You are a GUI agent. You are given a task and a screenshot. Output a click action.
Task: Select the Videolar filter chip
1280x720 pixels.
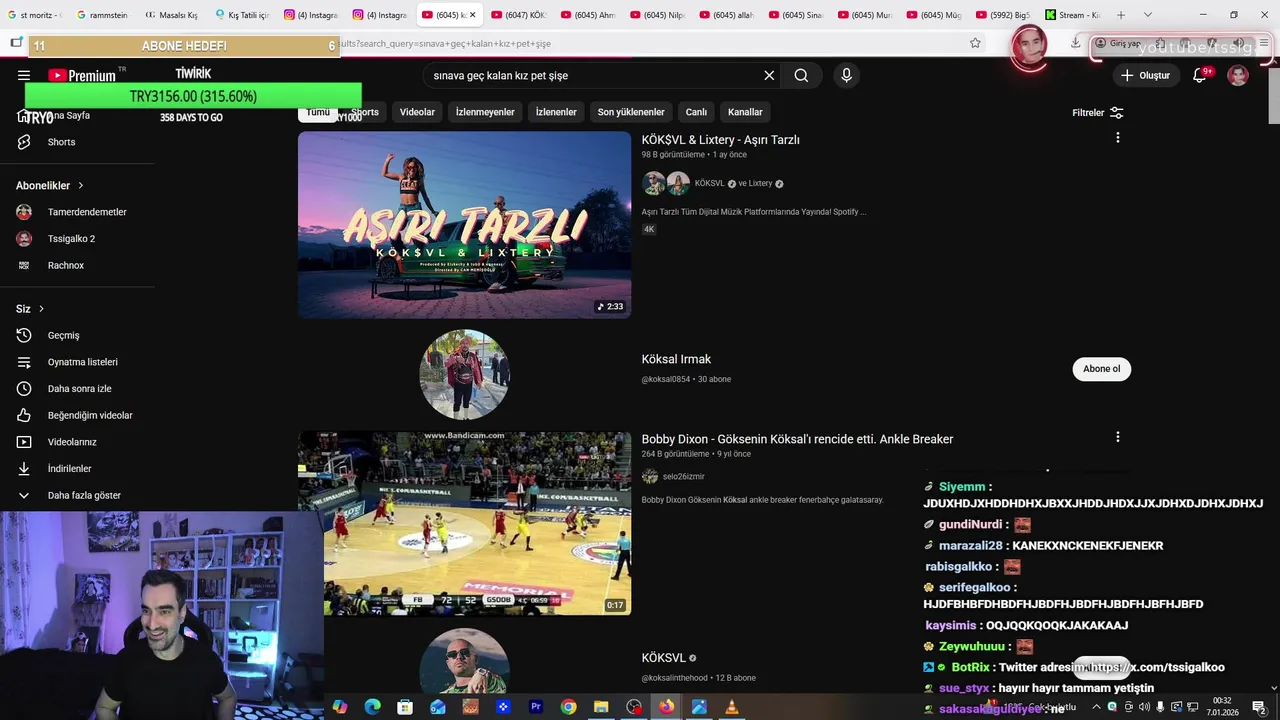pyautogui.click(x=417, y=112)
